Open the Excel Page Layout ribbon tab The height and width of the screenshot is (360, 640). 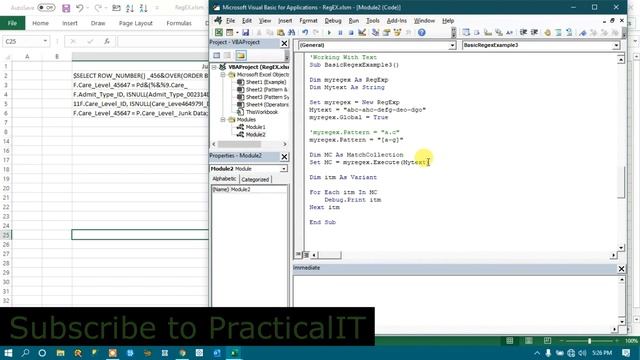[136, 23]
